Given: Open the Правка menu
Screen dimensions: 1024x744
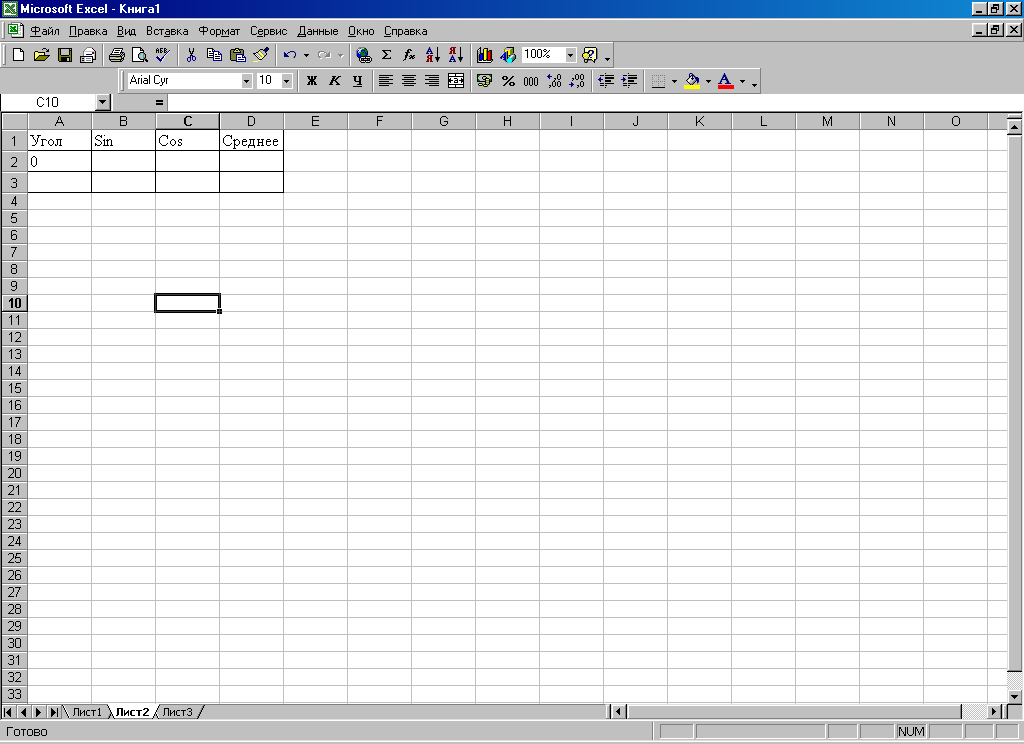Looking at the screenshot, I should point(88,31).
